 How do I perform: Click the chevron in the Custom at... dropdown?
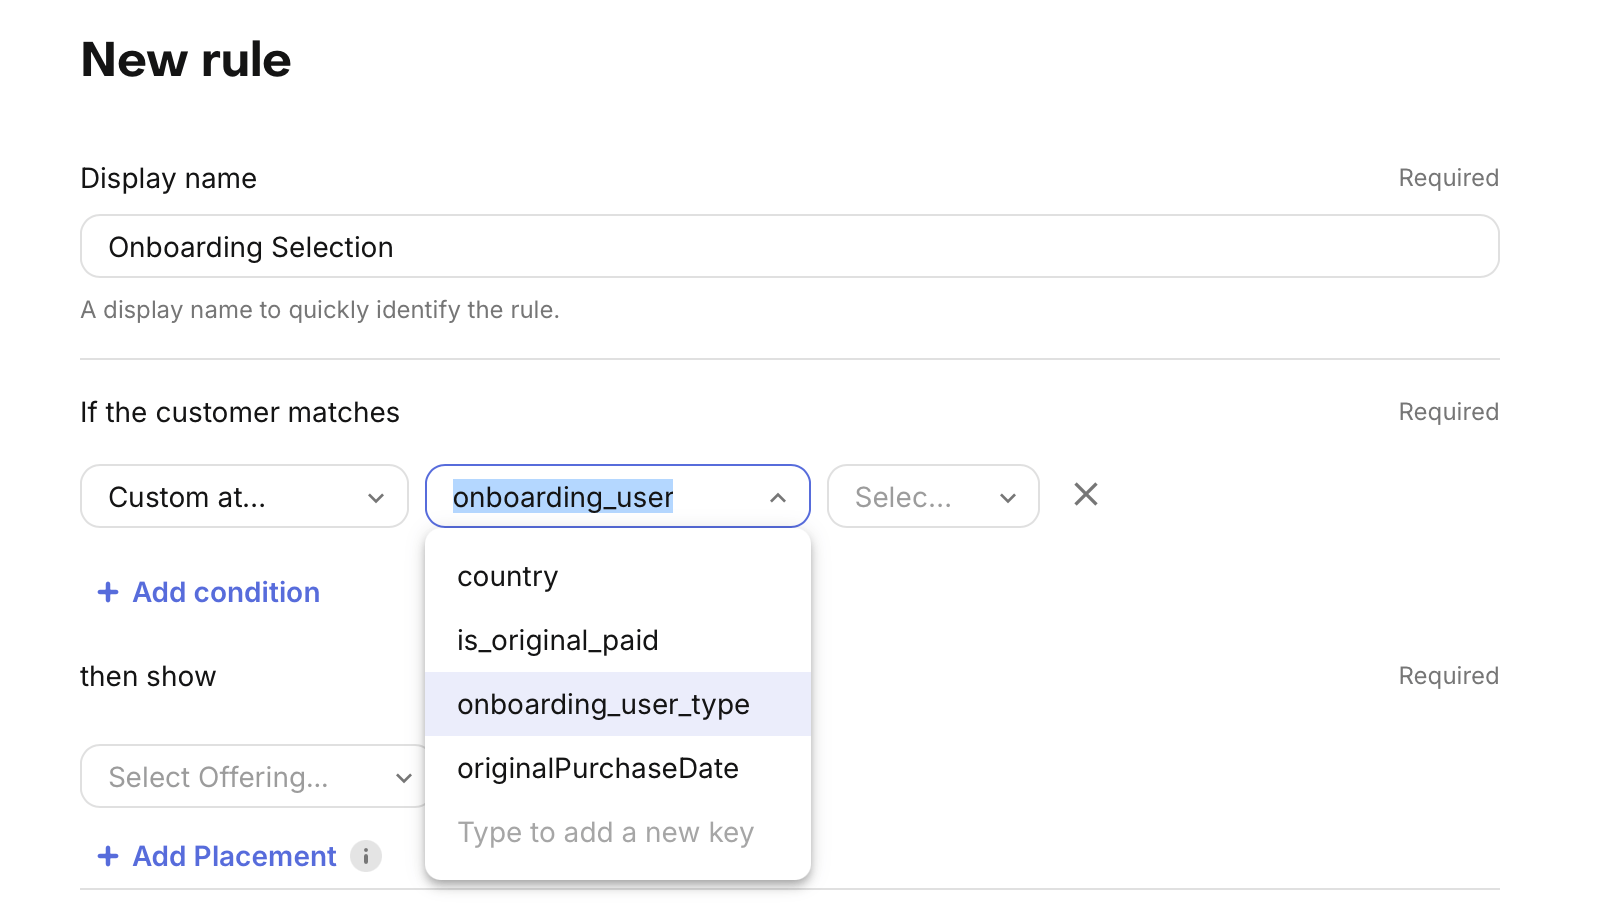(376, 497)
